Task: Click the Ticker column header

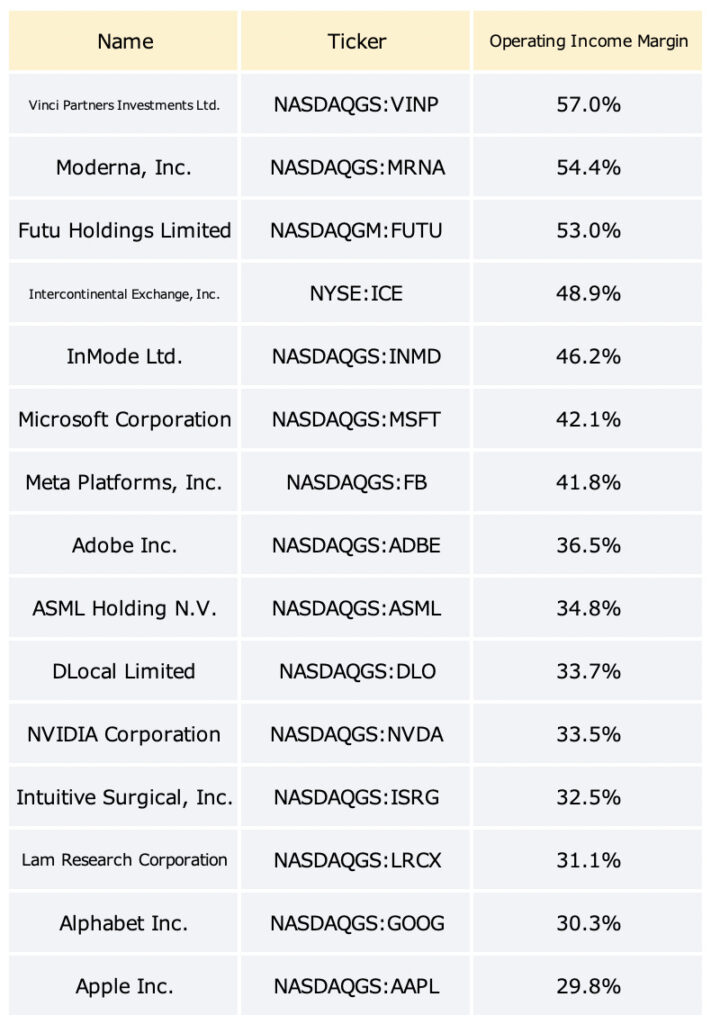Action: click(x=356, y=40)
